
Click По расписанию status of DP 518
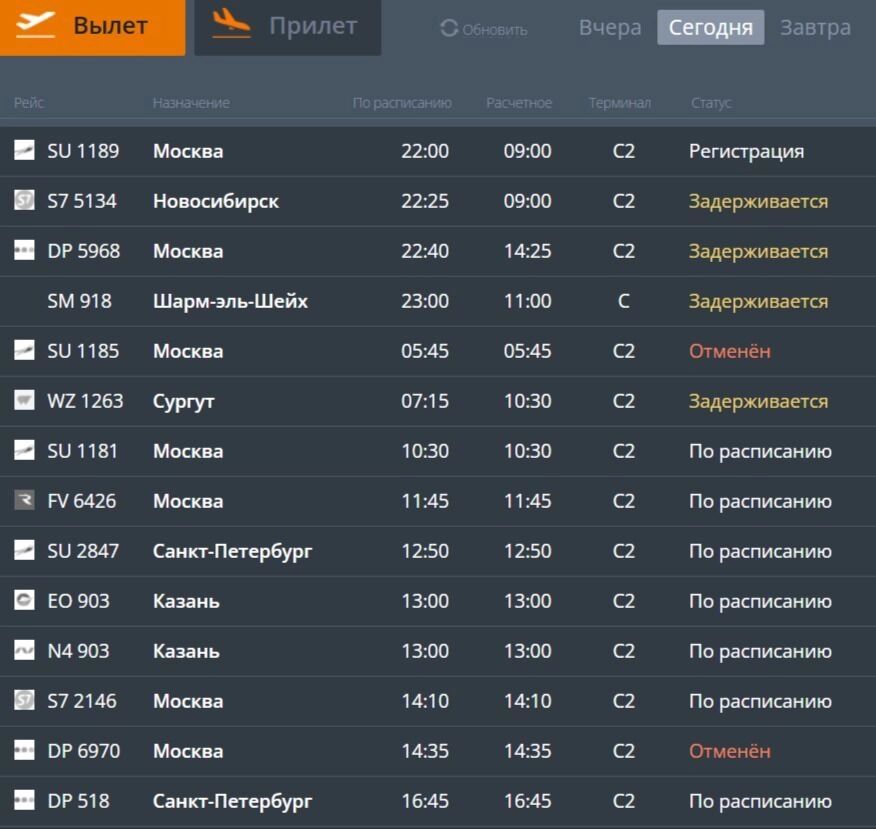[x=760, y=802]
